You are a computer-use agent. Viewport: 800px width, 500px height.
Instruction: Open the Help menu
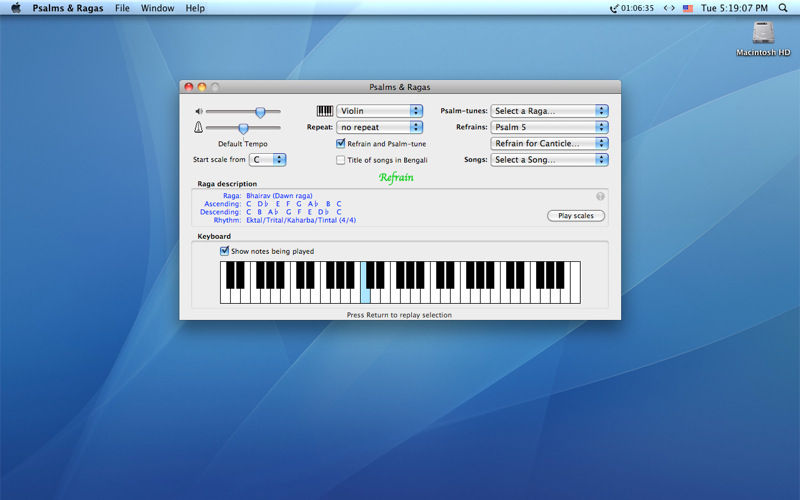pos(195,8)
